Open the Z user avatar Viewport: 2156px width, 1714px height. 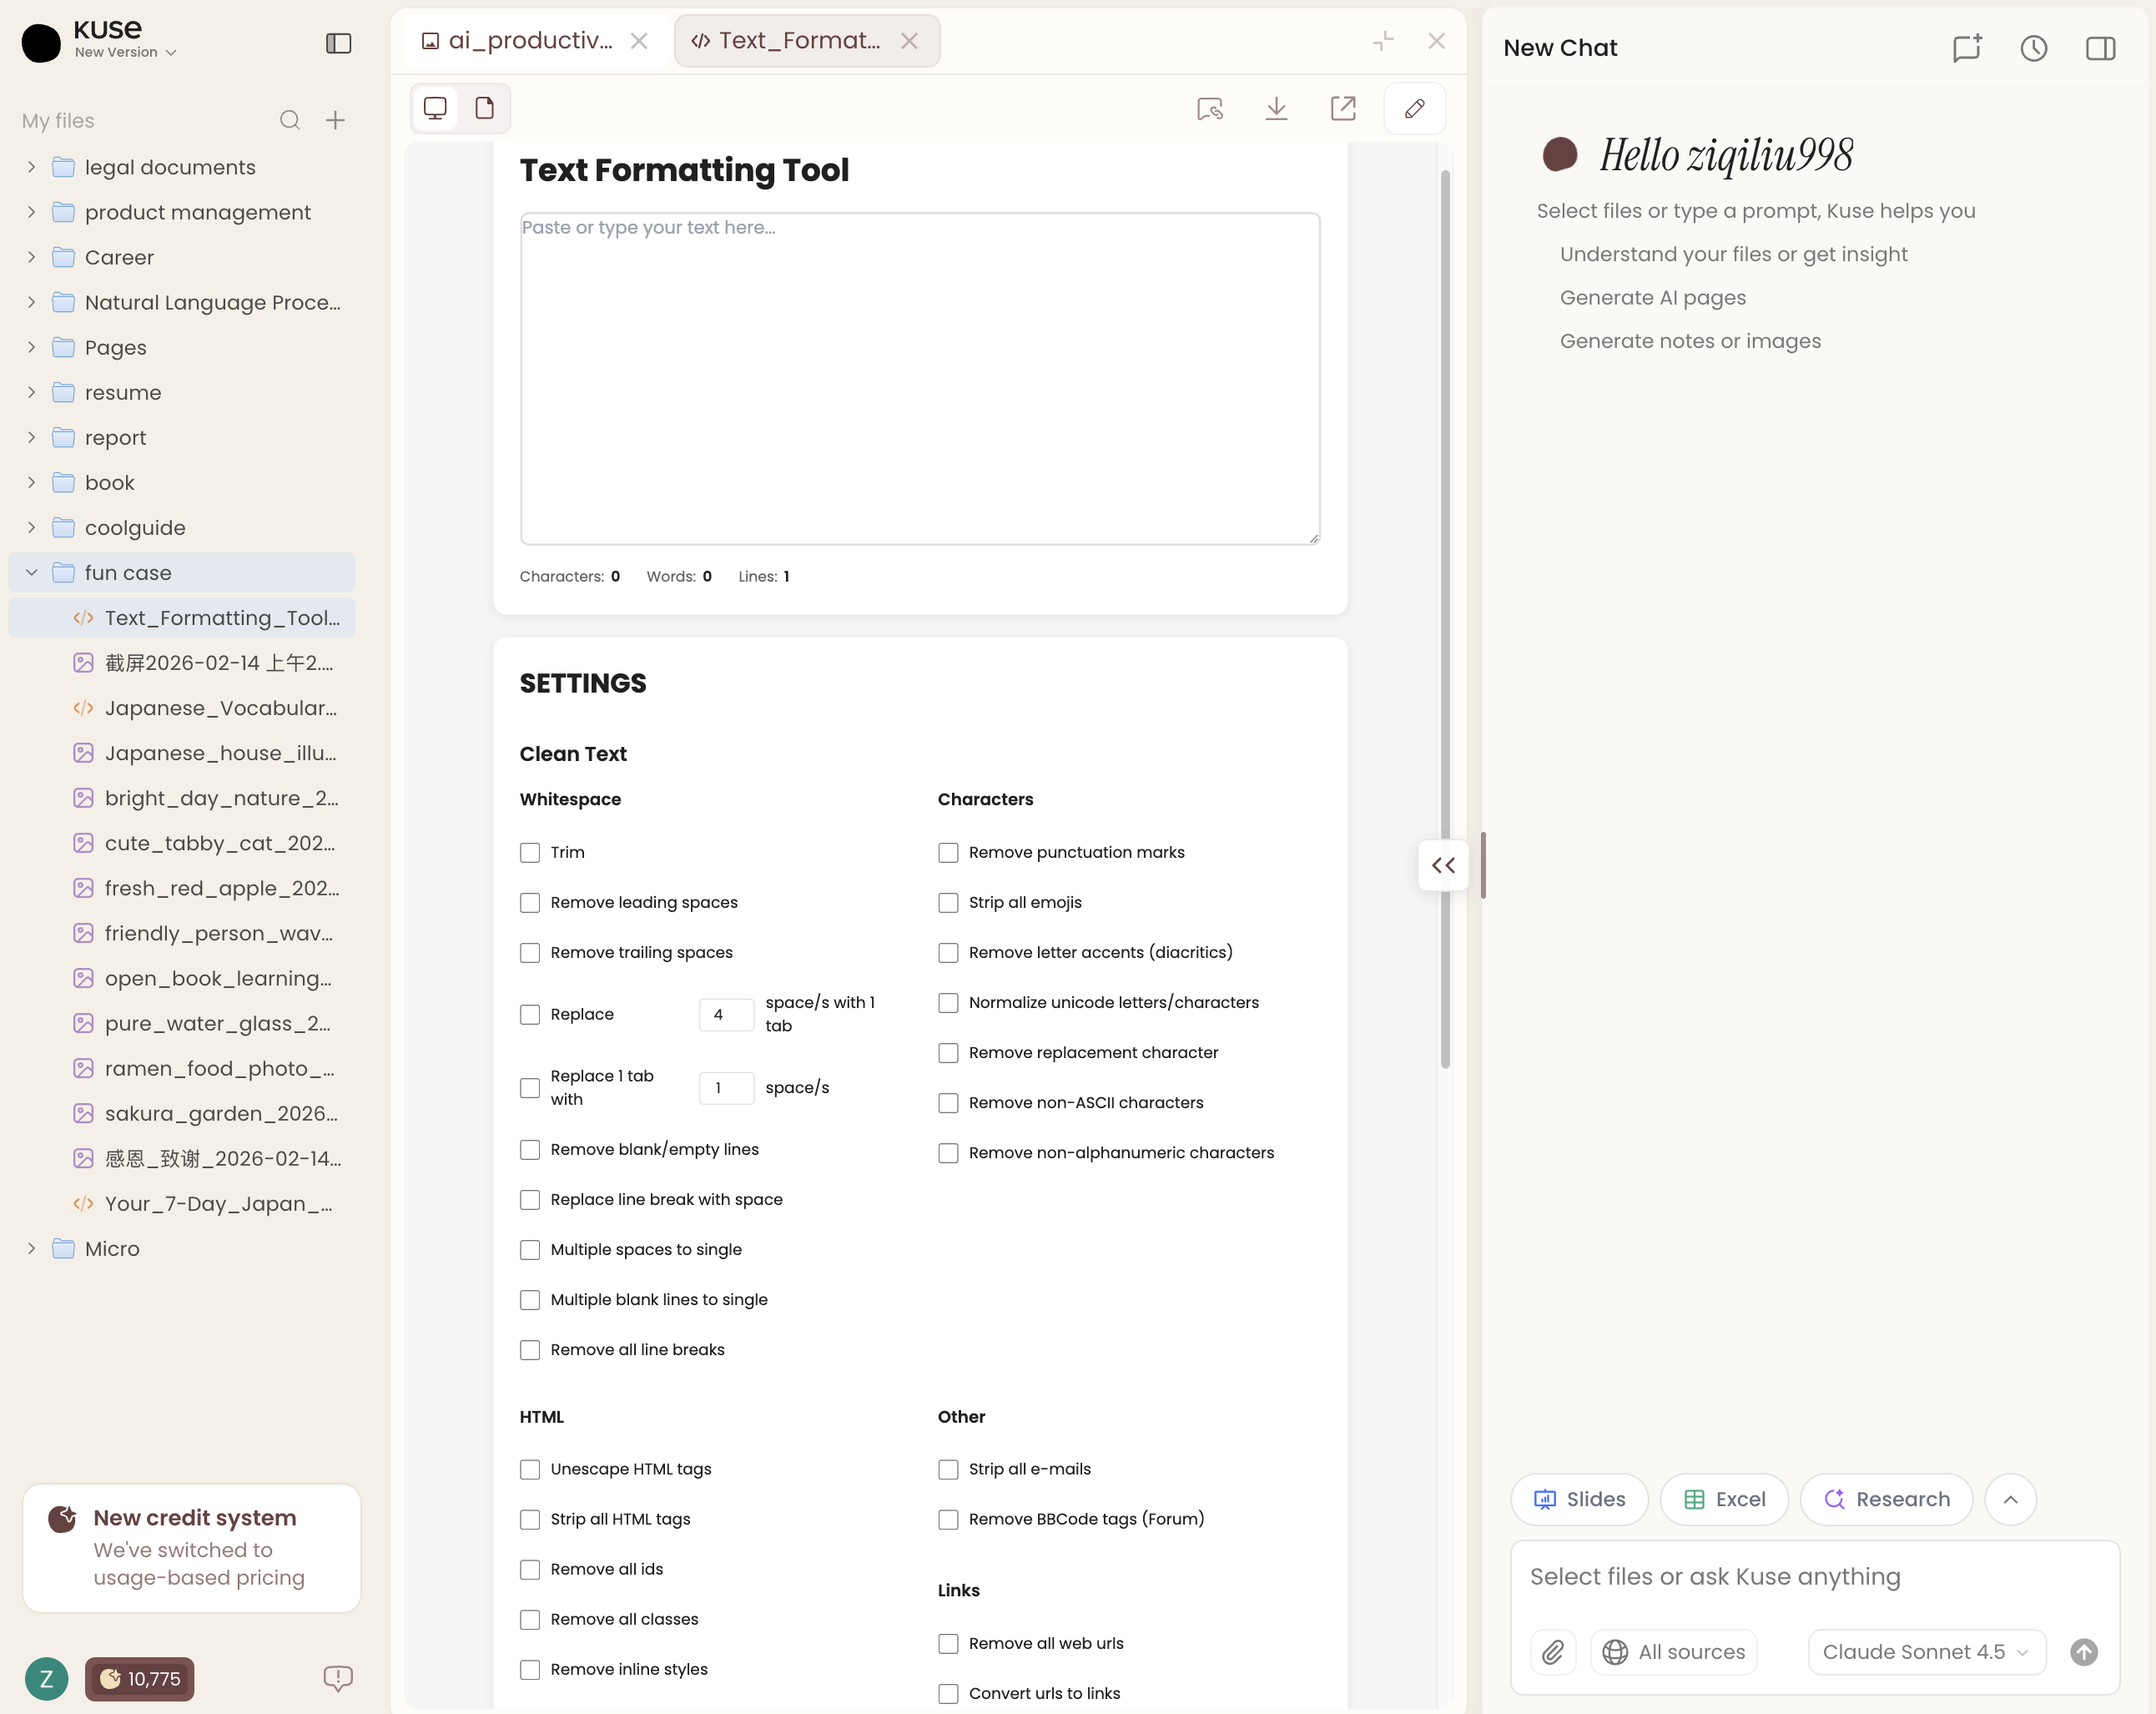pos(46,1678)
